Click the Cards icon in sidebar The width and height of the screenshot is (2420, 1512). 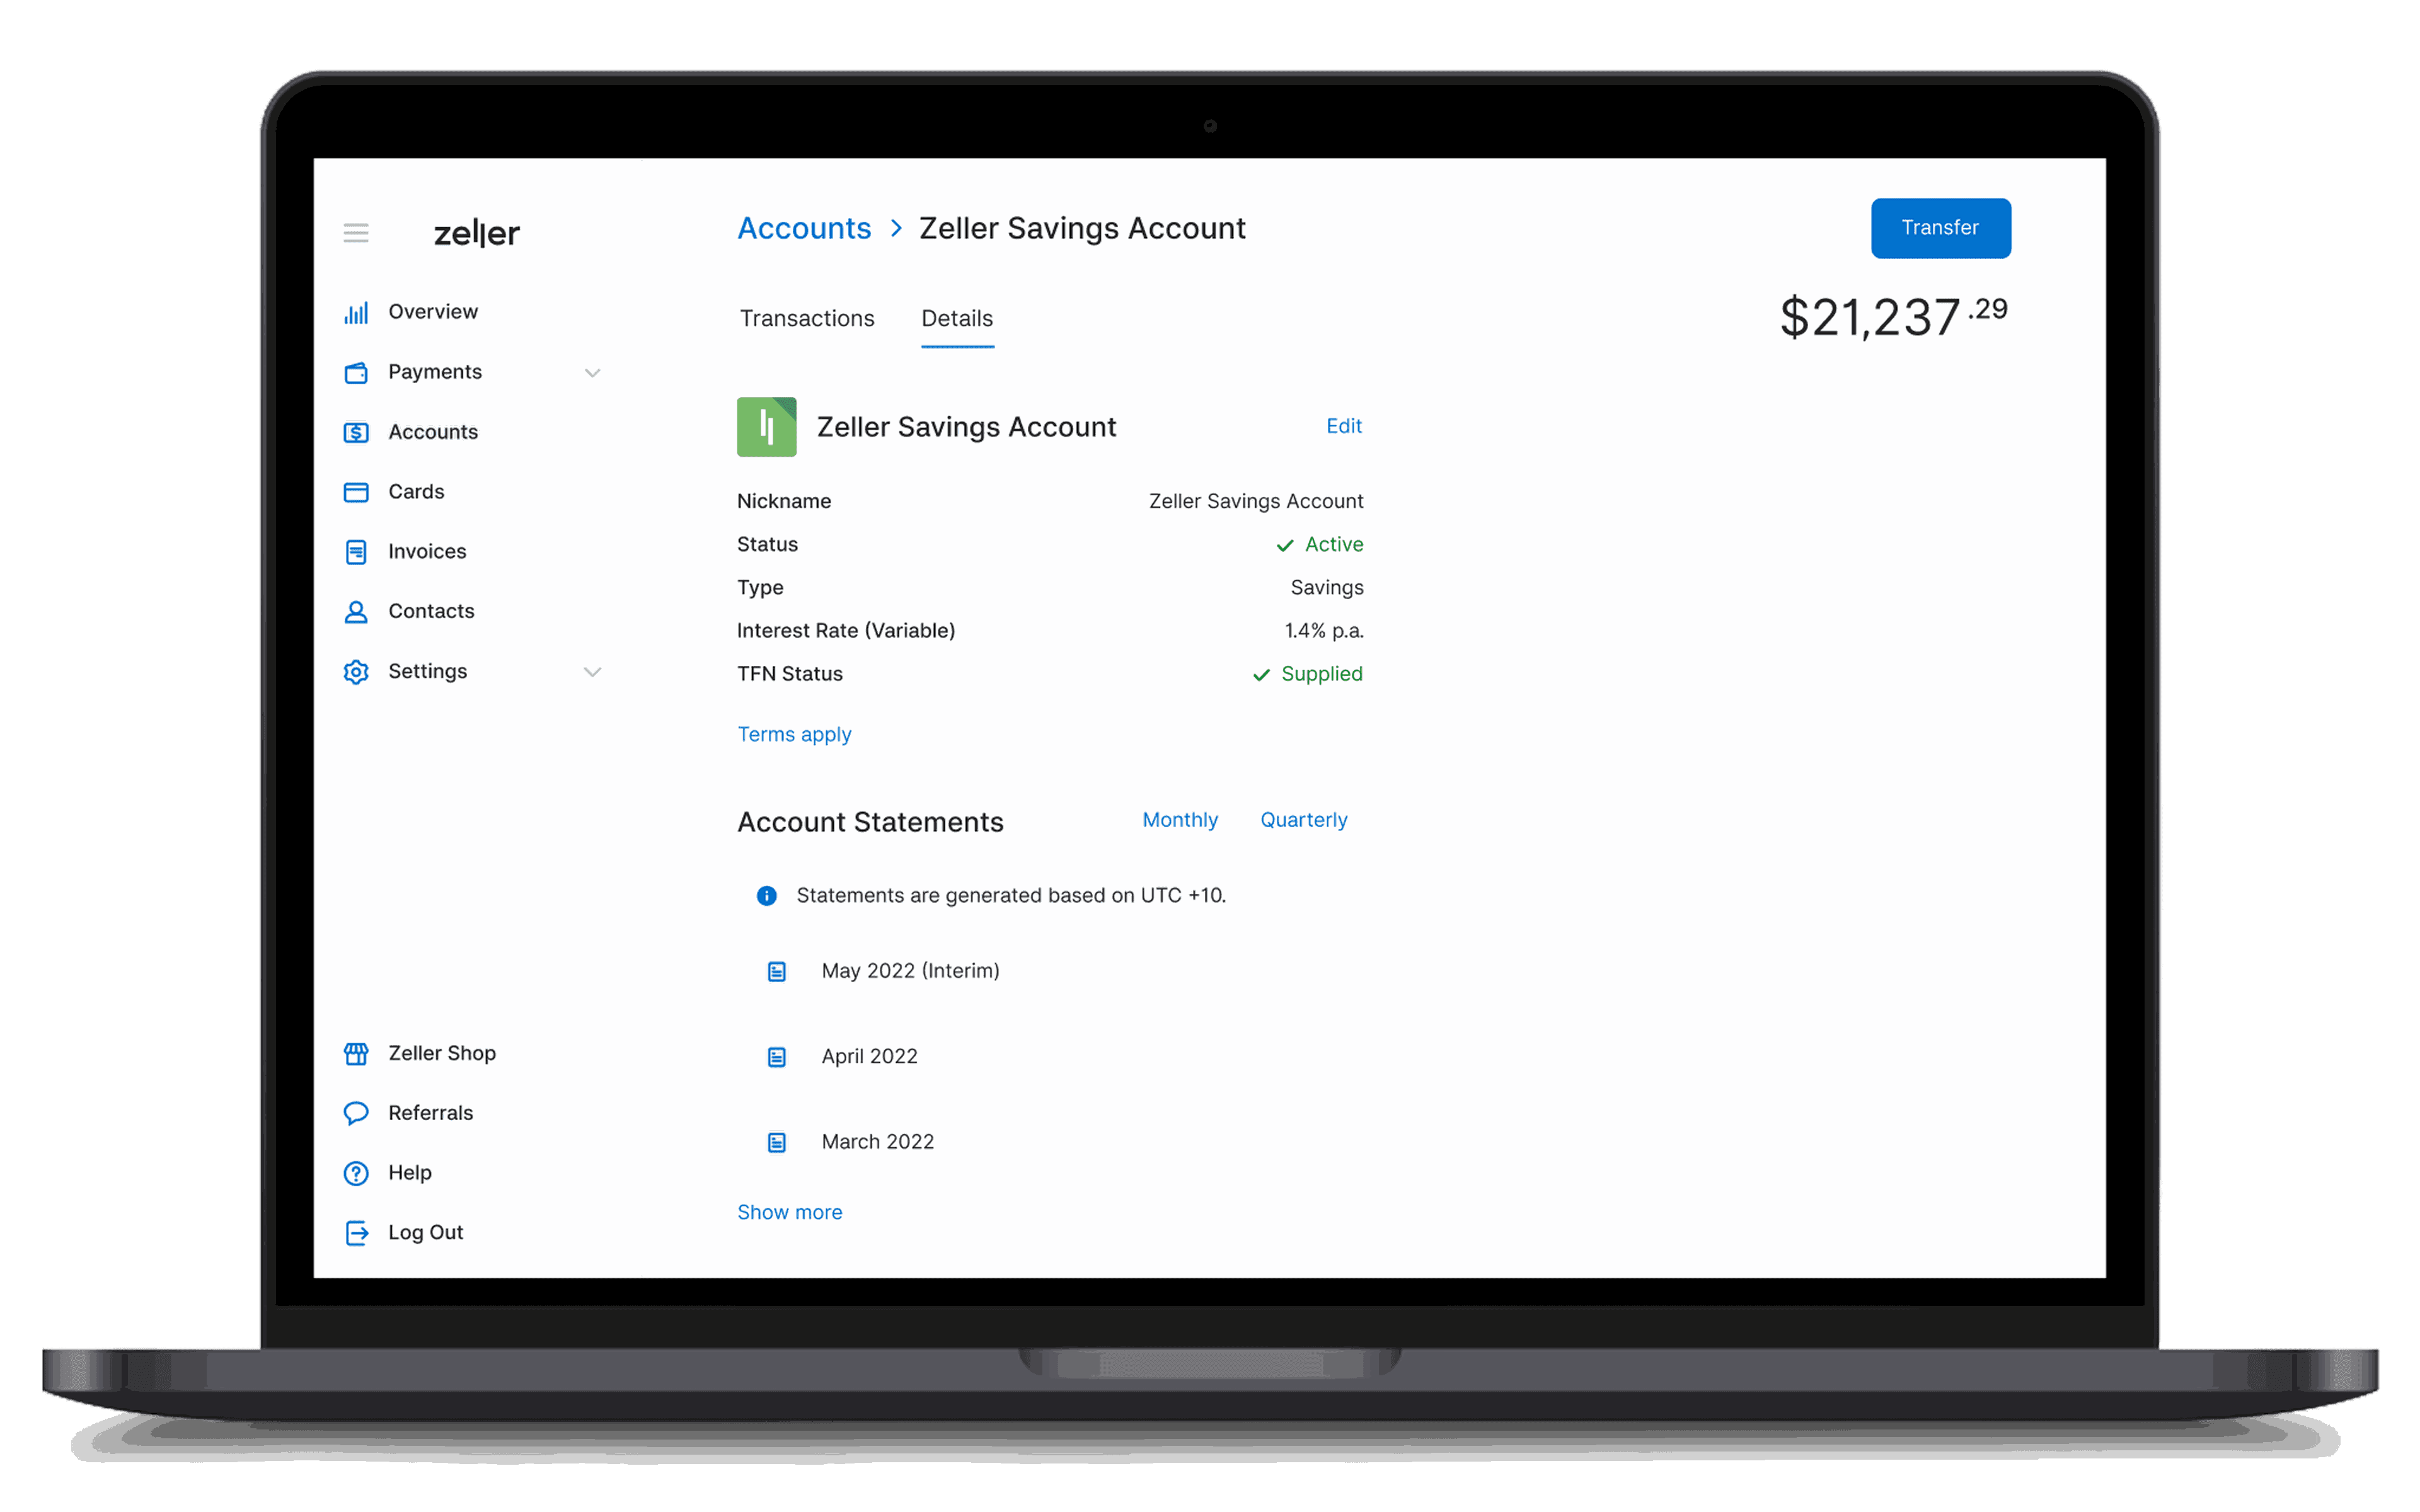[356, 492]
